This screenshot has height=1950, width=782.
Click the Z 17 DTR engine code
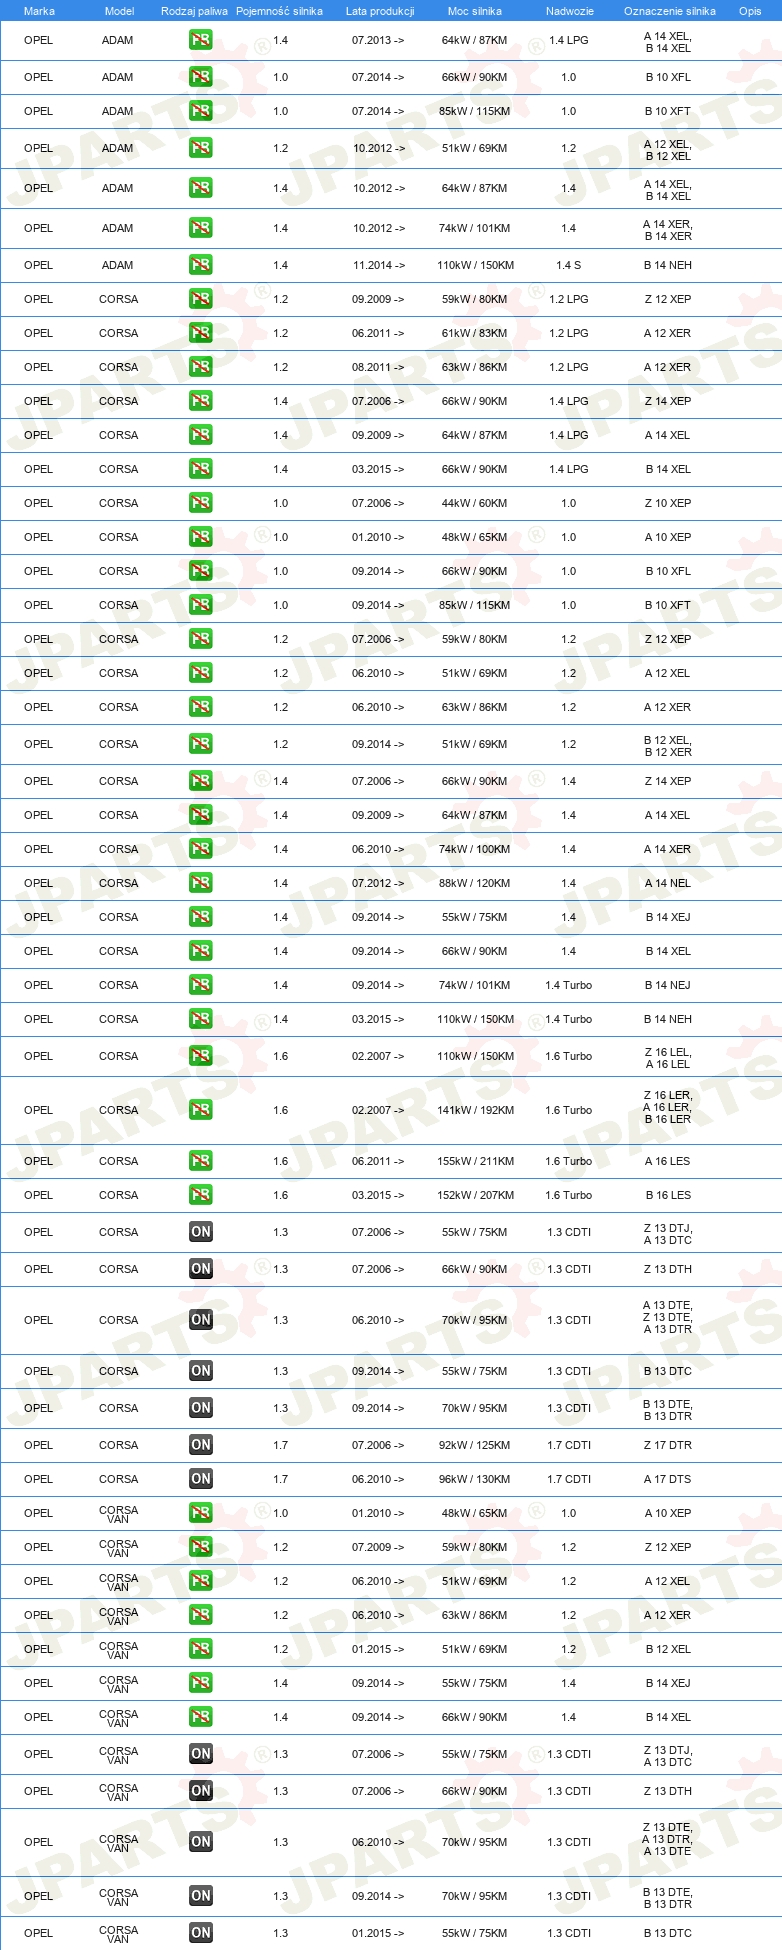coord(668,1445)
